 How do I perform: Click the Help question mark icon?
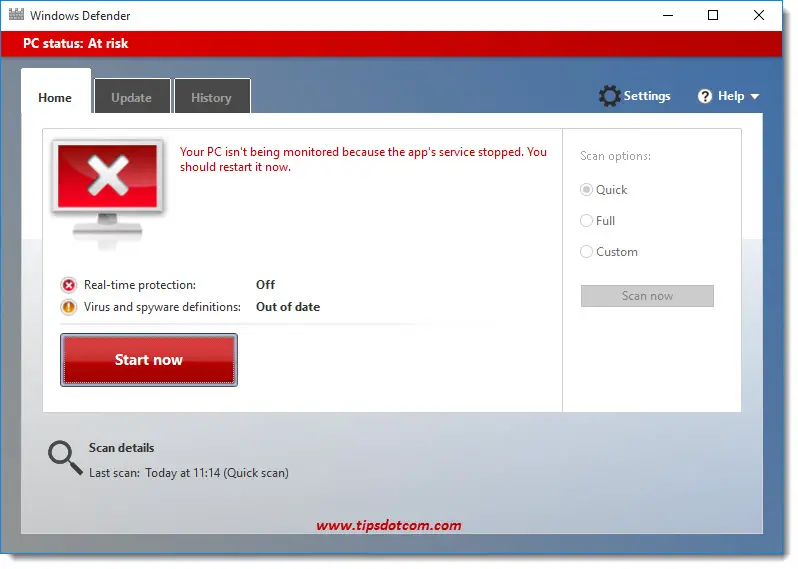pyautogui.click(x=705, y=96)
